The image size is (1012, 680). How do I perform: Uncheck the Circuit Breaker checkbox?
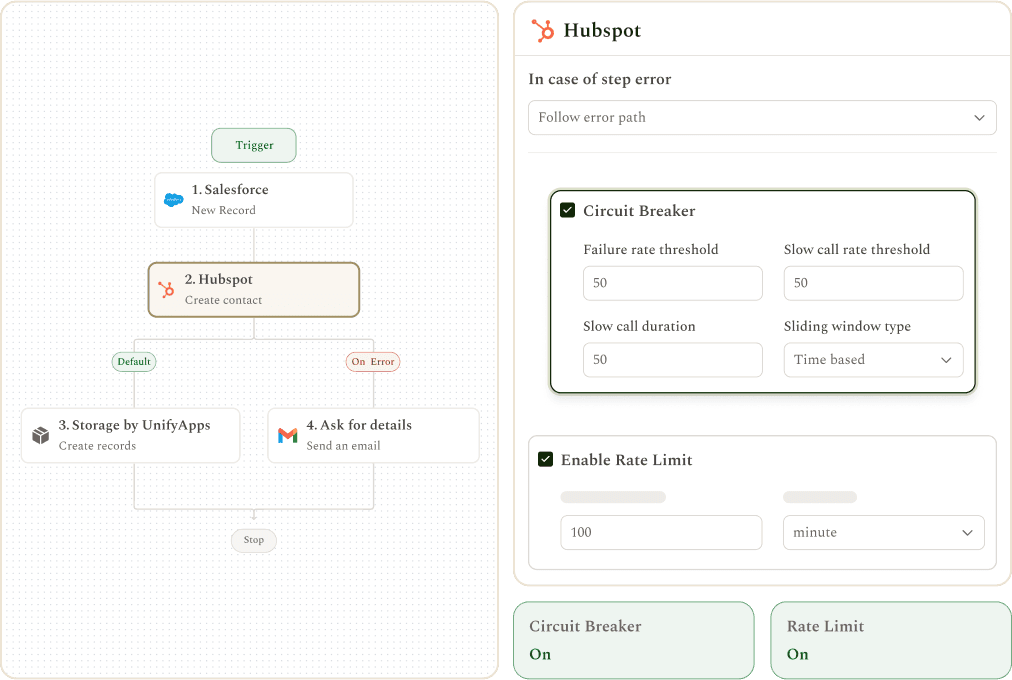pos(567,210)
